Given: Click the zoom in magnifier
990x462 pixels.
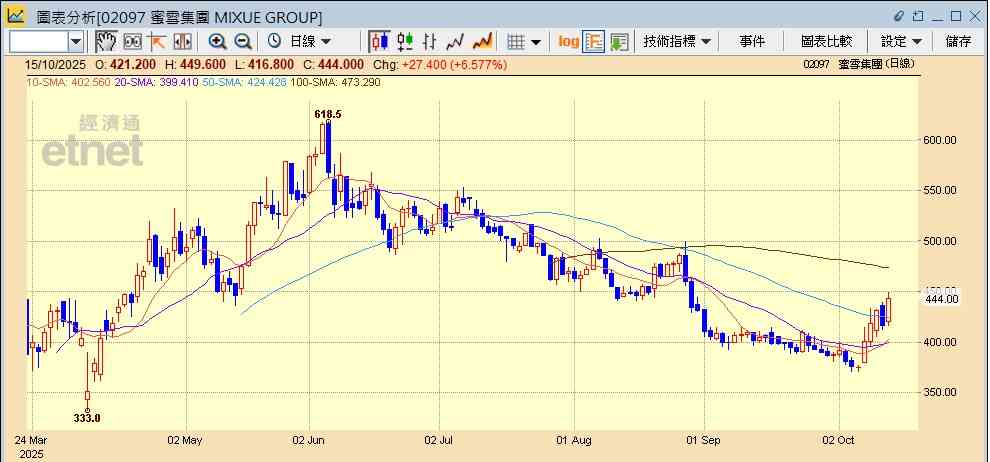Looking at the screenshot, I should (x=217, y=41).
